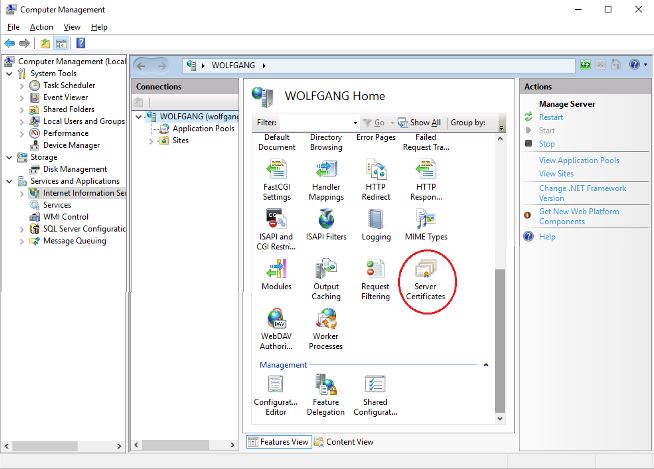Select WMI Control in tree
The image size is (654, 469).
(65, 217)
